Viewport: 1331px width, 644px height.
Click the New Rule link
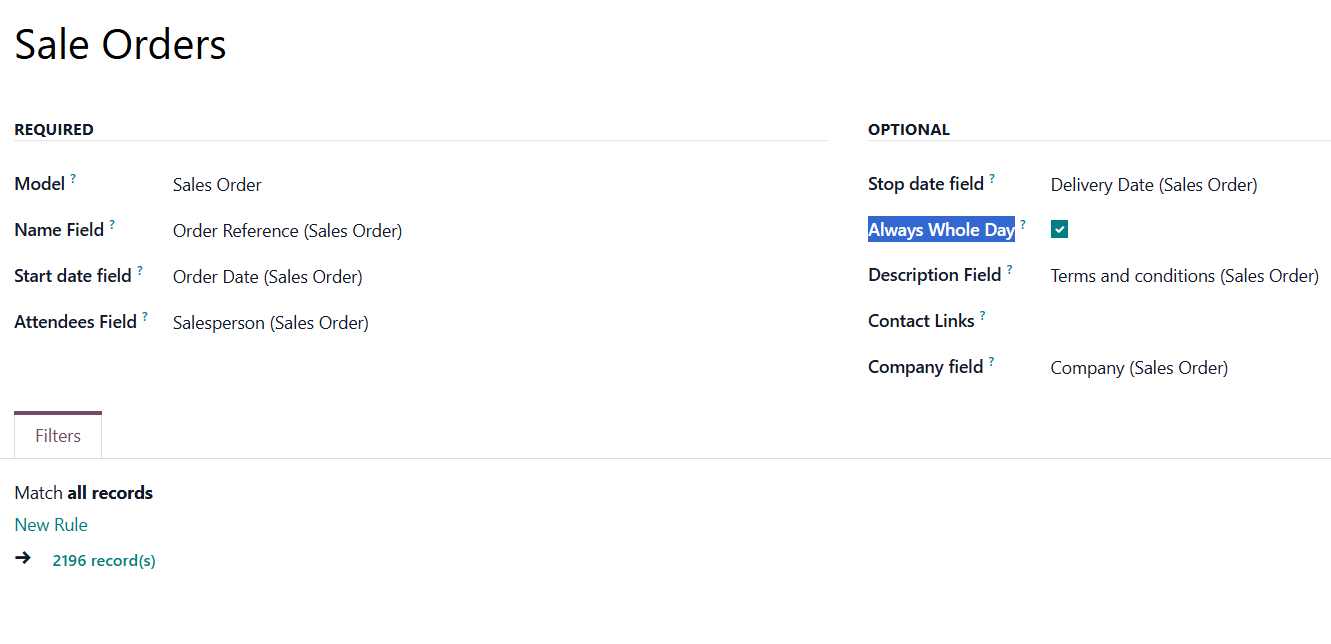(x=51, y=525)
